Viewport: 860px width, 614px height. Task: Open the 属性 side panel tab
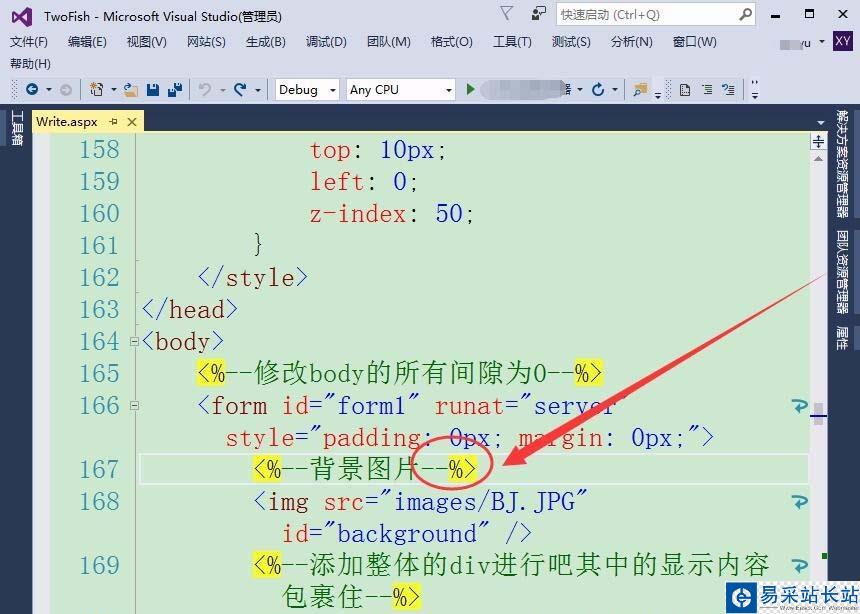[x=842, y=338]
